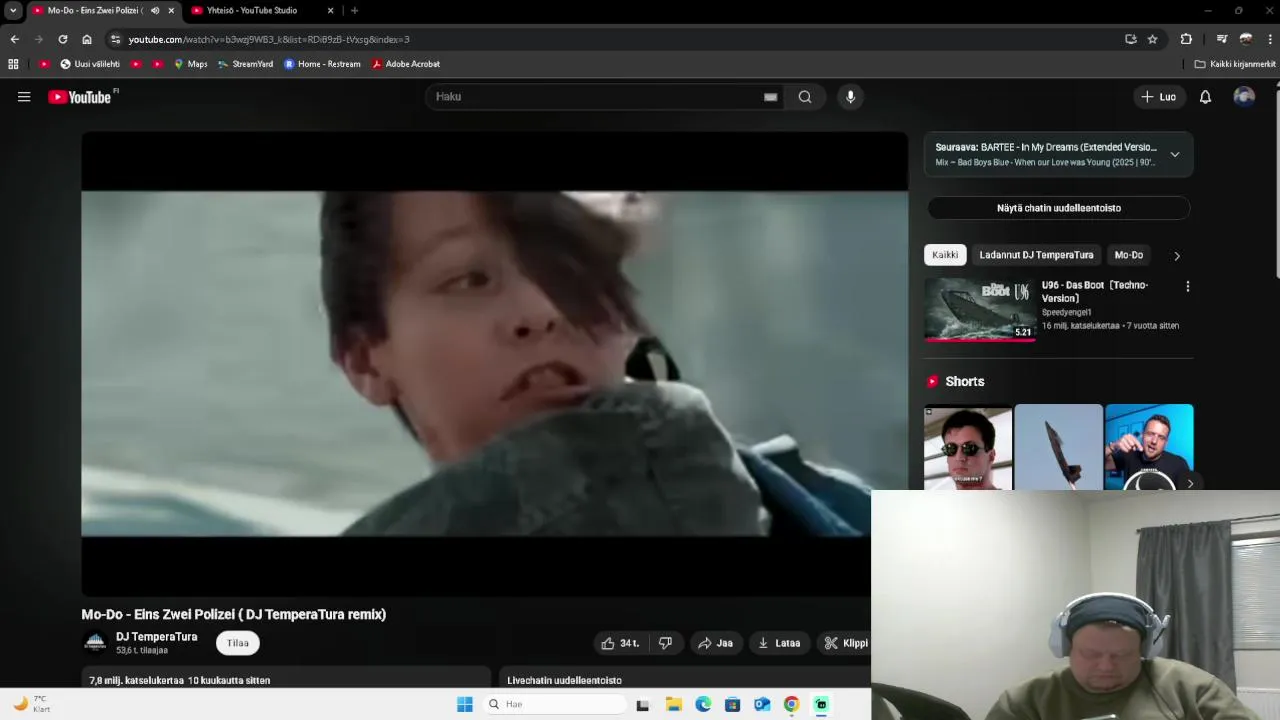Select 'Ladannut DJ TemperaTura' filter chip
Screen dimensions: 1280x720
pos(1036,255)
